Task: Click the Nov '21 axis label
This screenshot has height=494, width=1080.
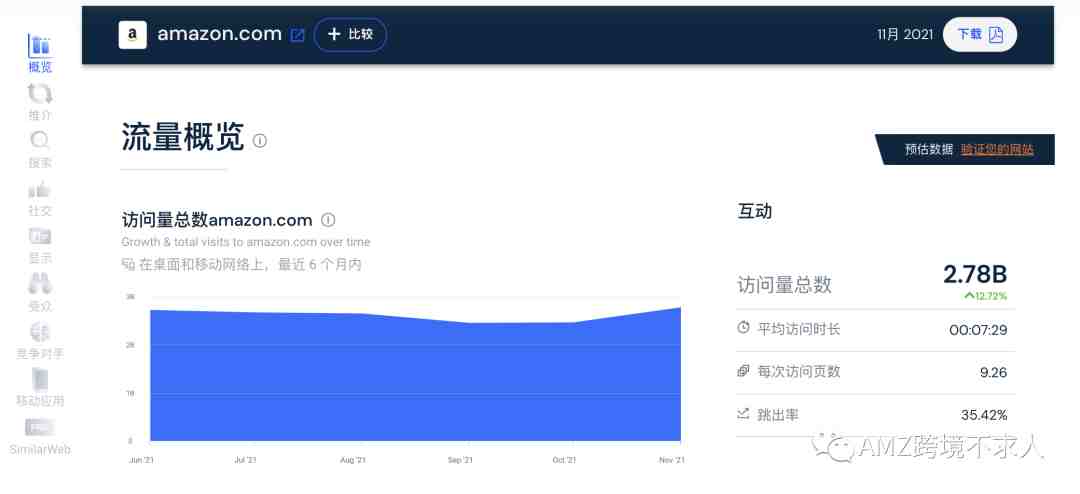Action: [672, 460]
